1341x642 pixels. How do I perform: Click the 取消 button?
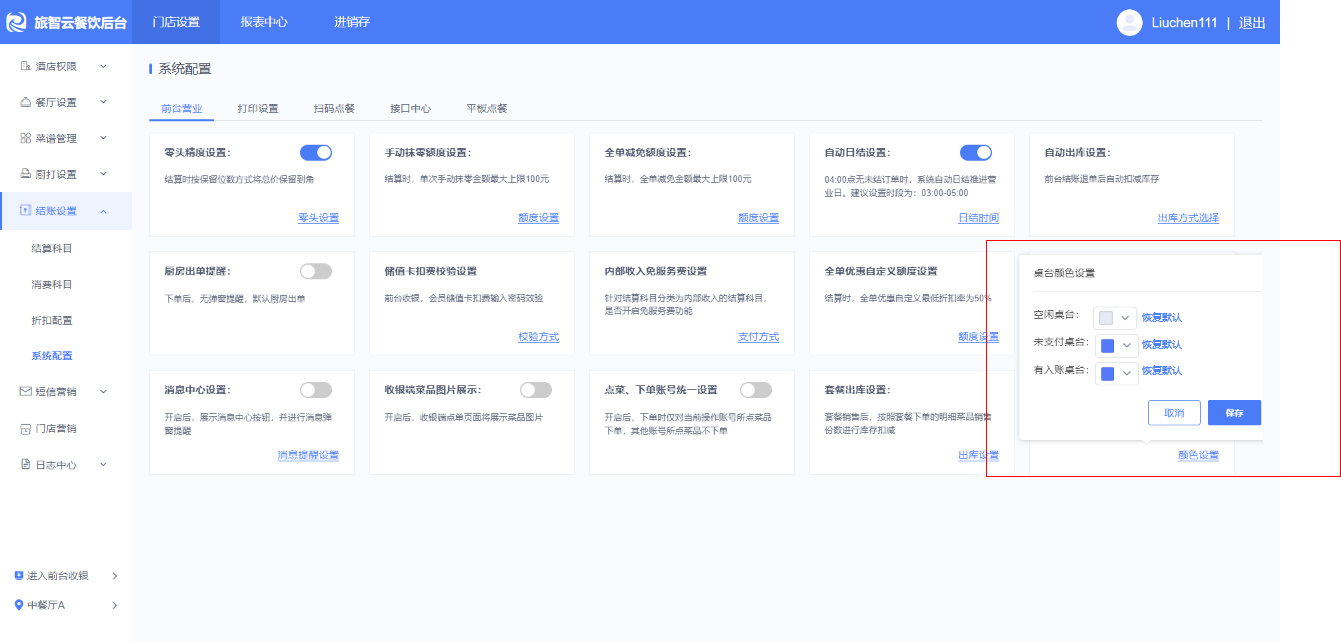pyautogui.click(x=1174, y=413)
